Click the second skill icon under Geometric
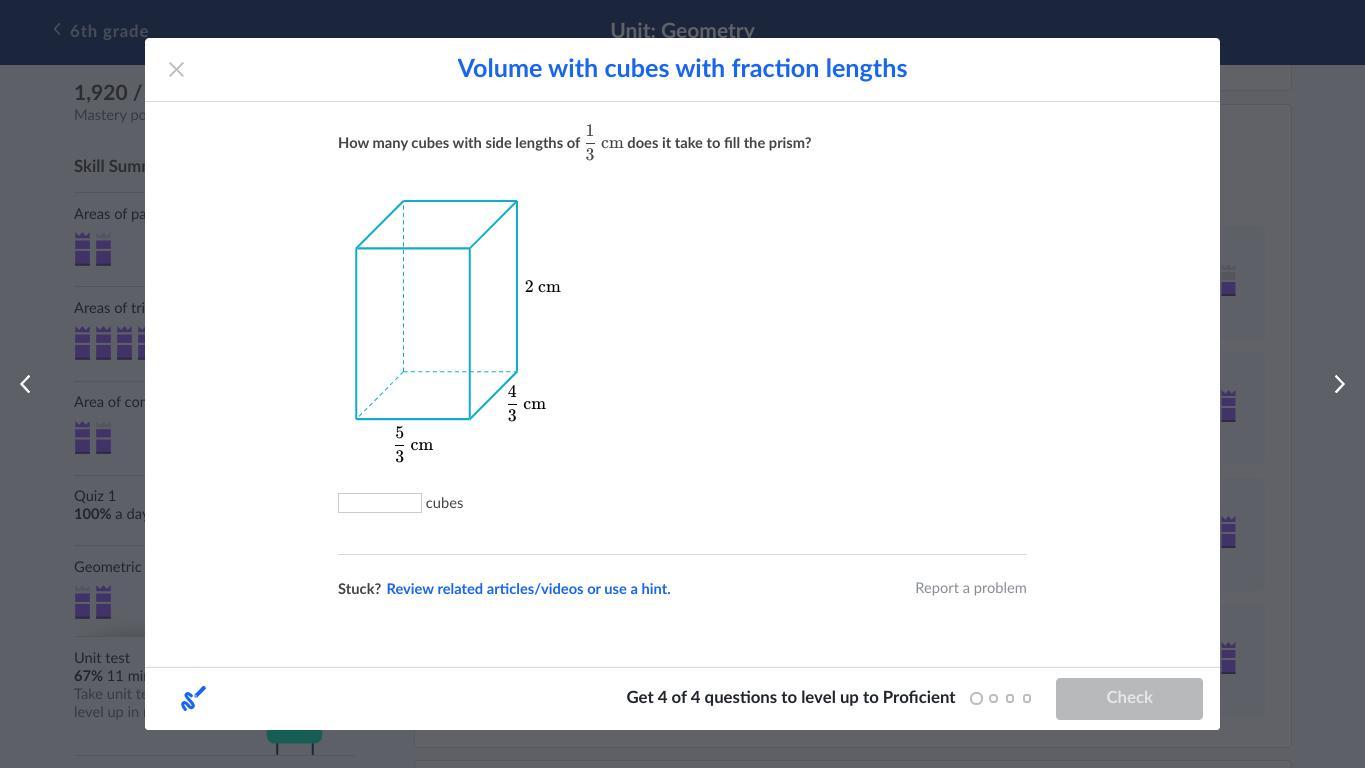 click(x=103, y=602)
